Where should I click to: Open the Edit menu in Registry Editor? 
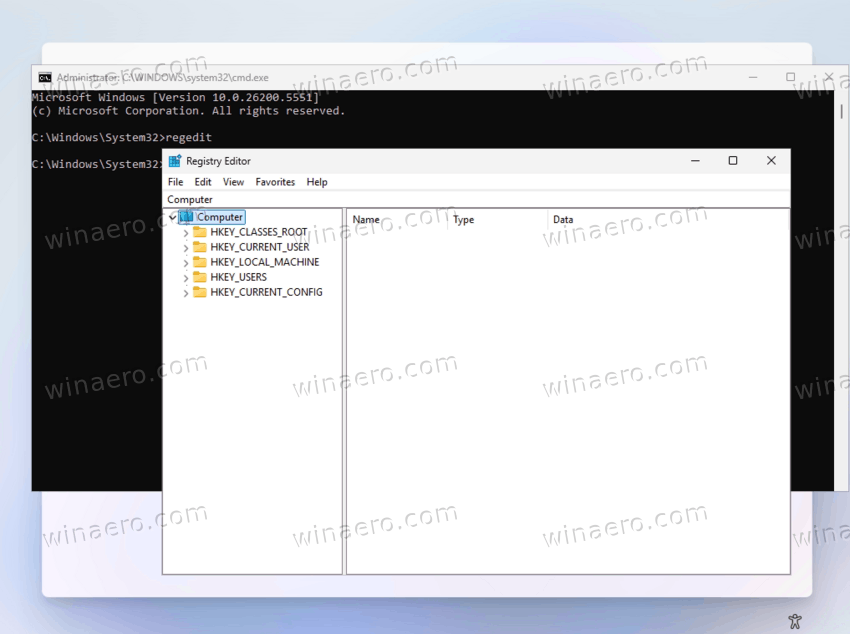(203, 182)
